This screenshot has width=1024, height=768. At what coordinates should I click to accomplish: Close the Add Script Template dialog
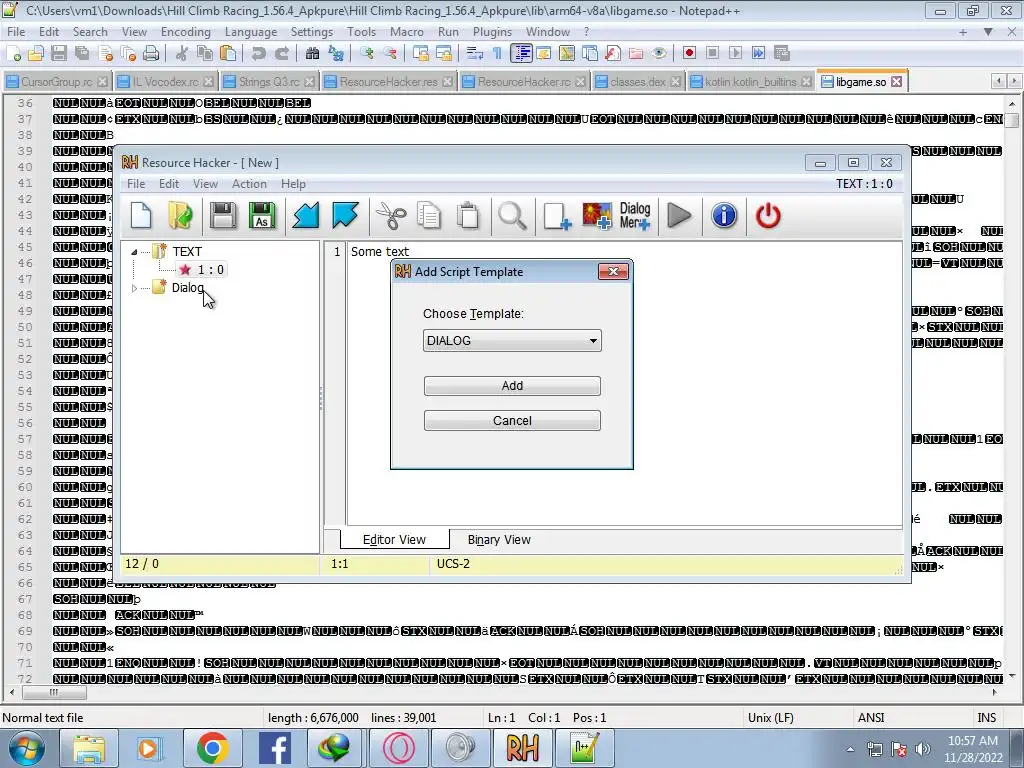613,272
